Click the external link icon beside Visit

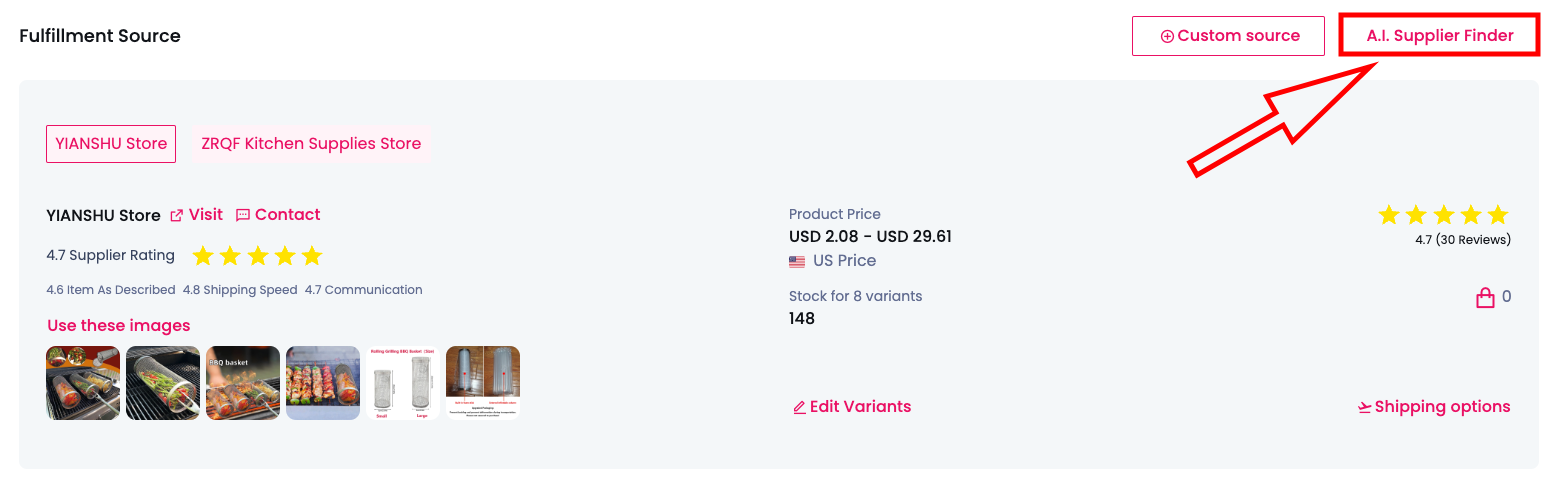coord(177,215)
